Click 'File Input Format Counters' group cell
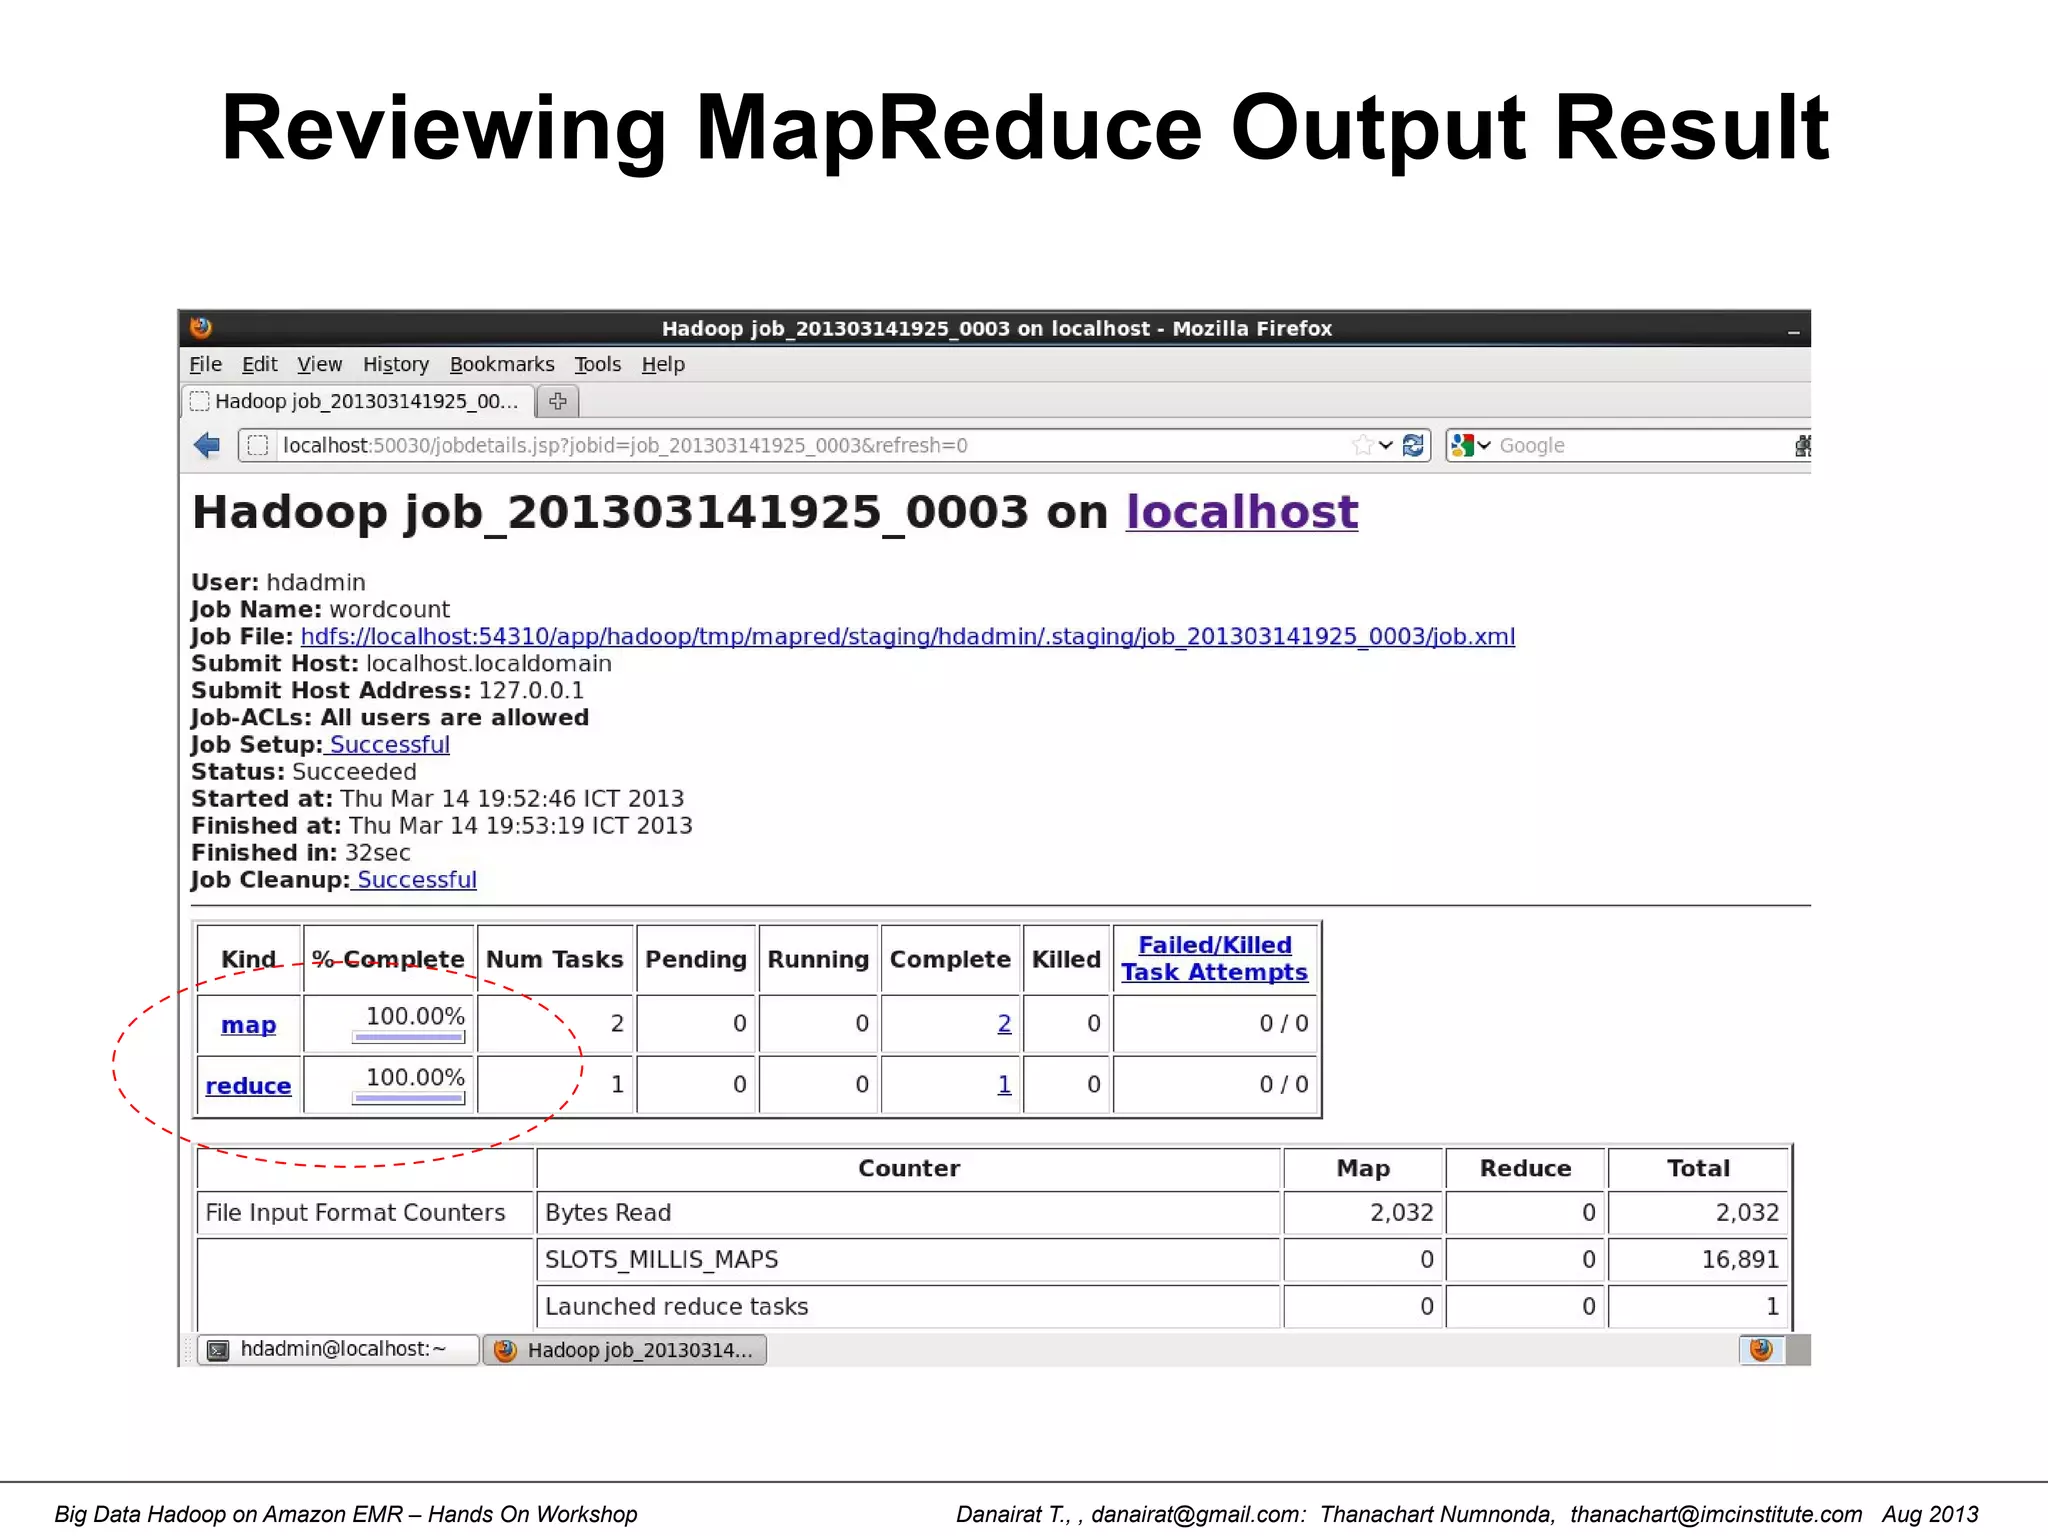This screenshot has width=2048, height=1536. coord(365,1212)
